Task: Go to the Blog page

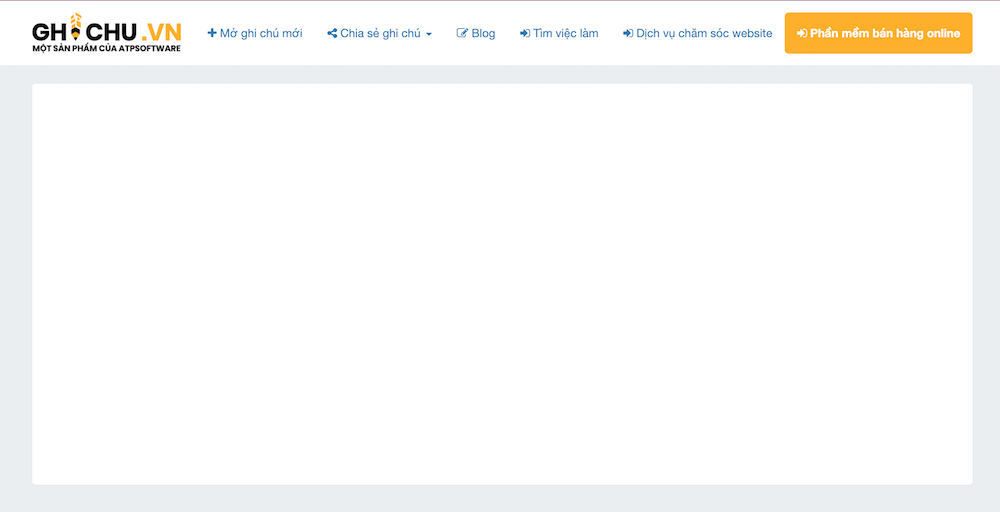Action: point(476,33)
